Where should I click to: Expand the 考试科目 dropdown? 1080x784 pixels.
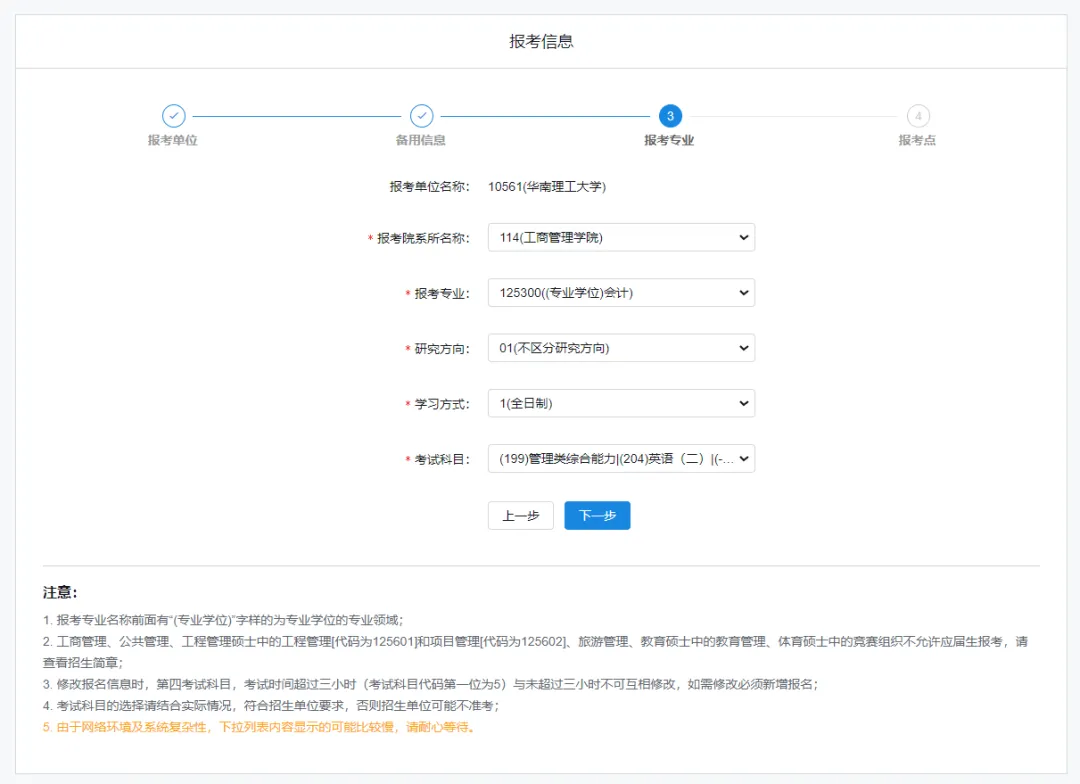coord(621,459)
